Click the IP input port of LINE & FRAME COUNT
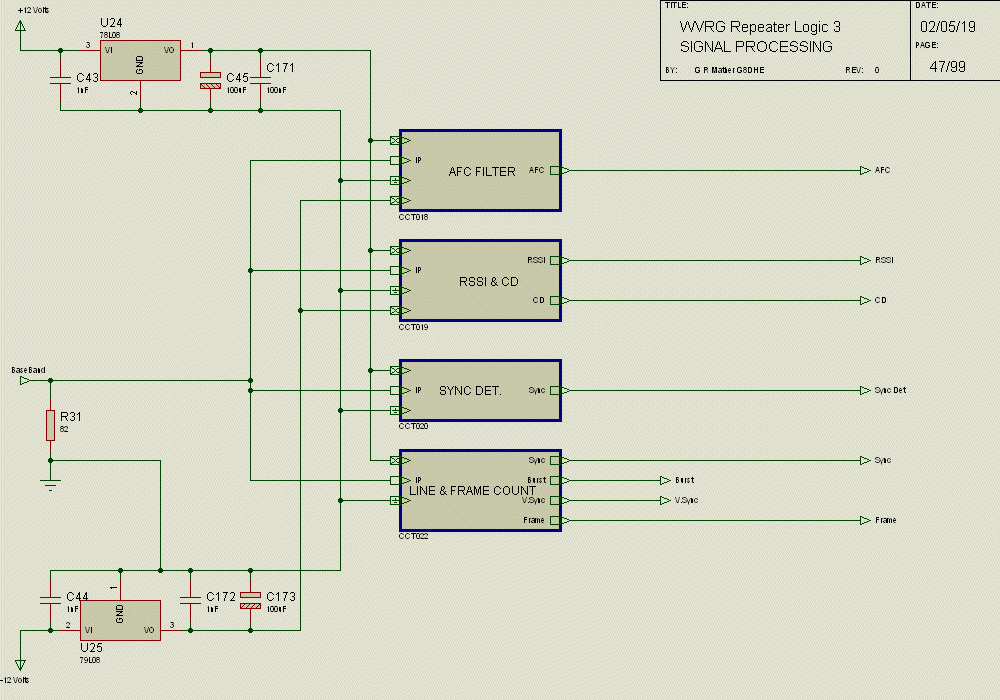Image resolution: width=1000 pixels, height=700 pixels. [400, 480]
